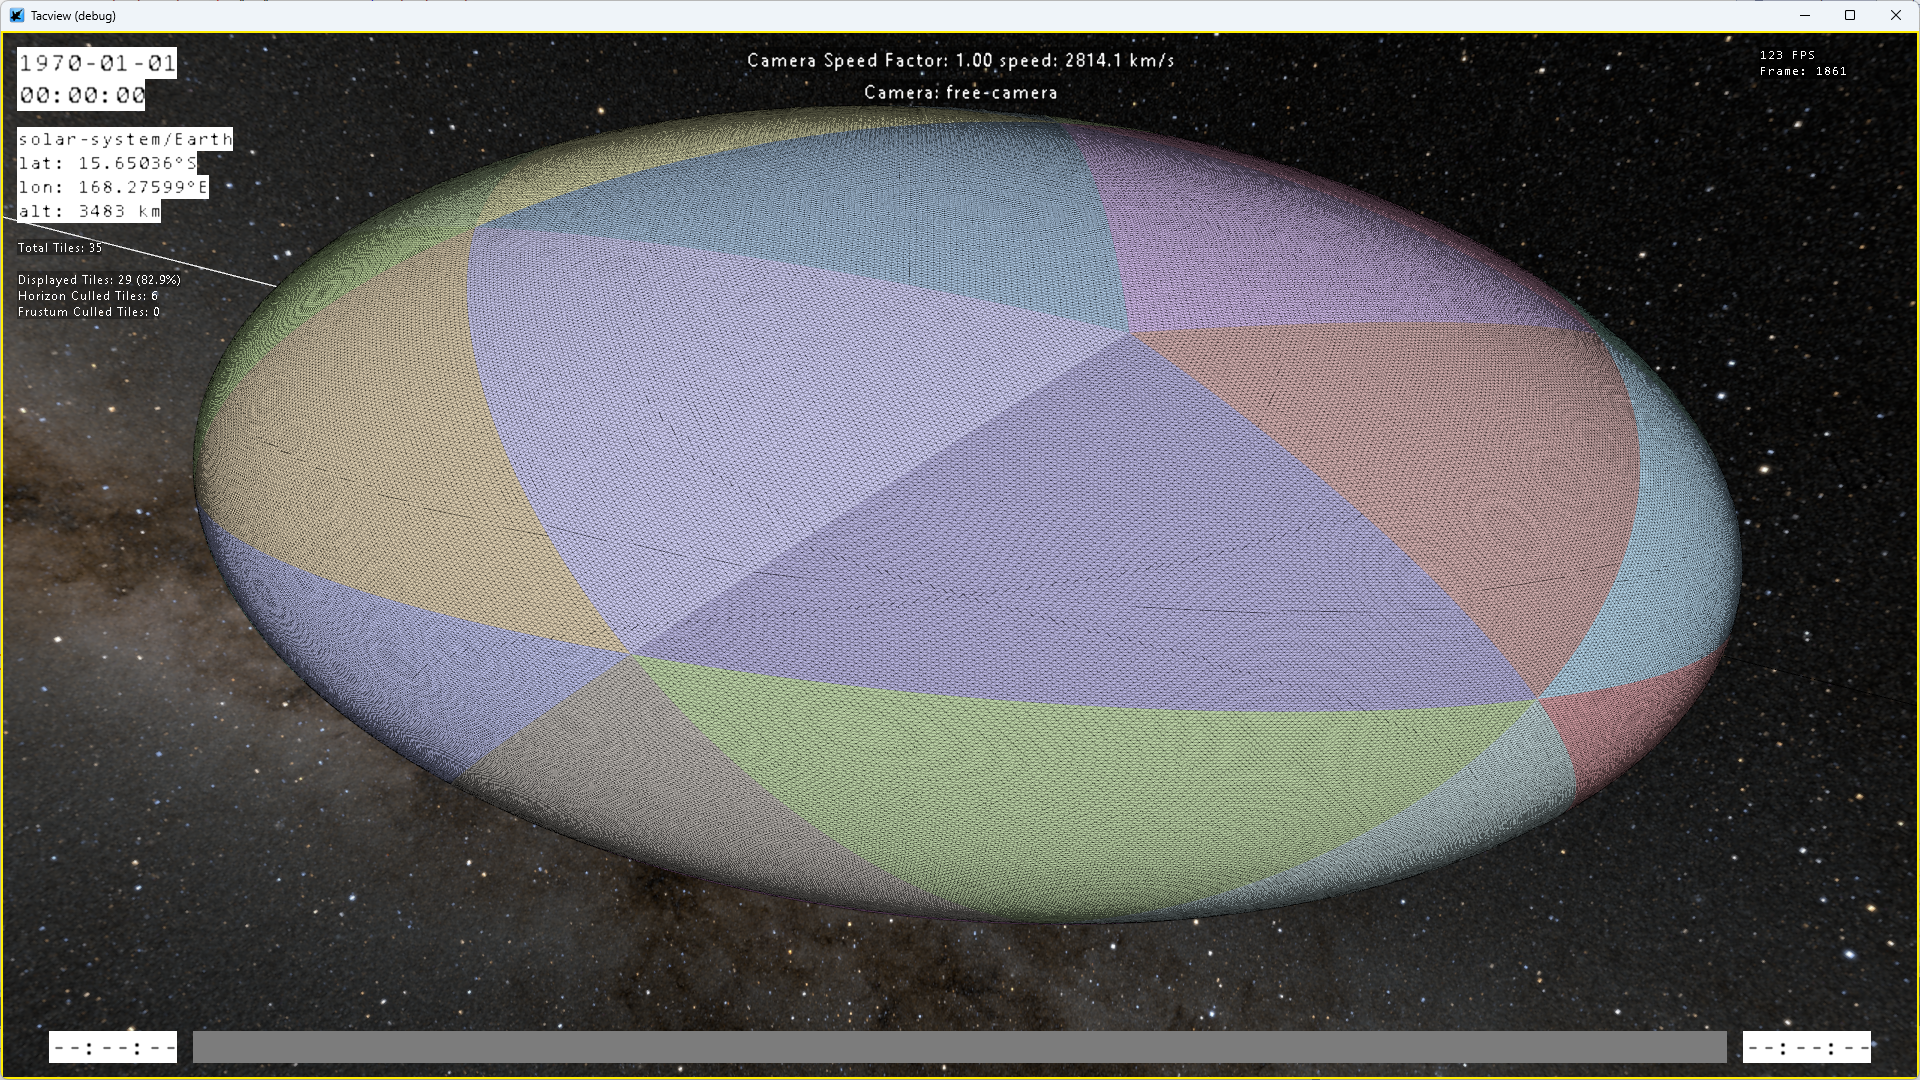The width and height of the screenshot is (1920, 1080).
Task: Click the Camera: free-camera label
Action: [960, 92]
